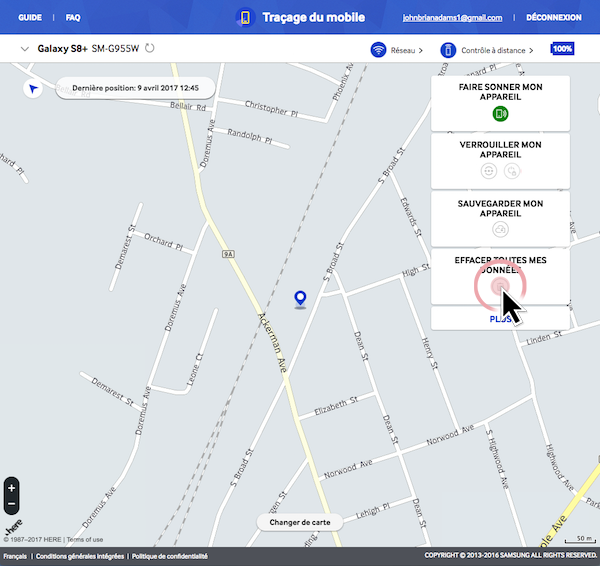
Task: Click the refresh icon beside SM-G955W
Action: click(x=150, y=48)
